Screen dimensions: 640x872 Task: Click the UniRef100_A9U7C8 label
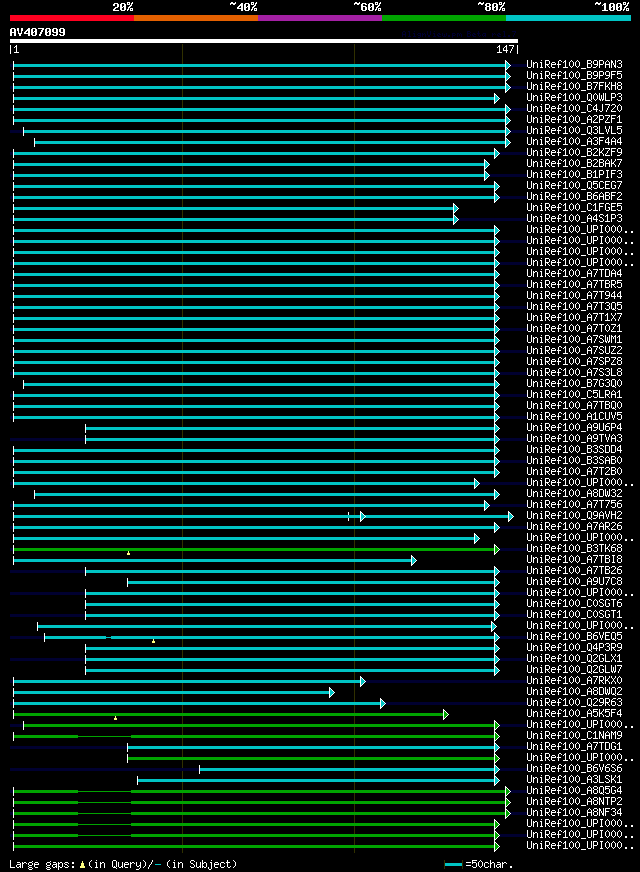[x=574, y=582]
